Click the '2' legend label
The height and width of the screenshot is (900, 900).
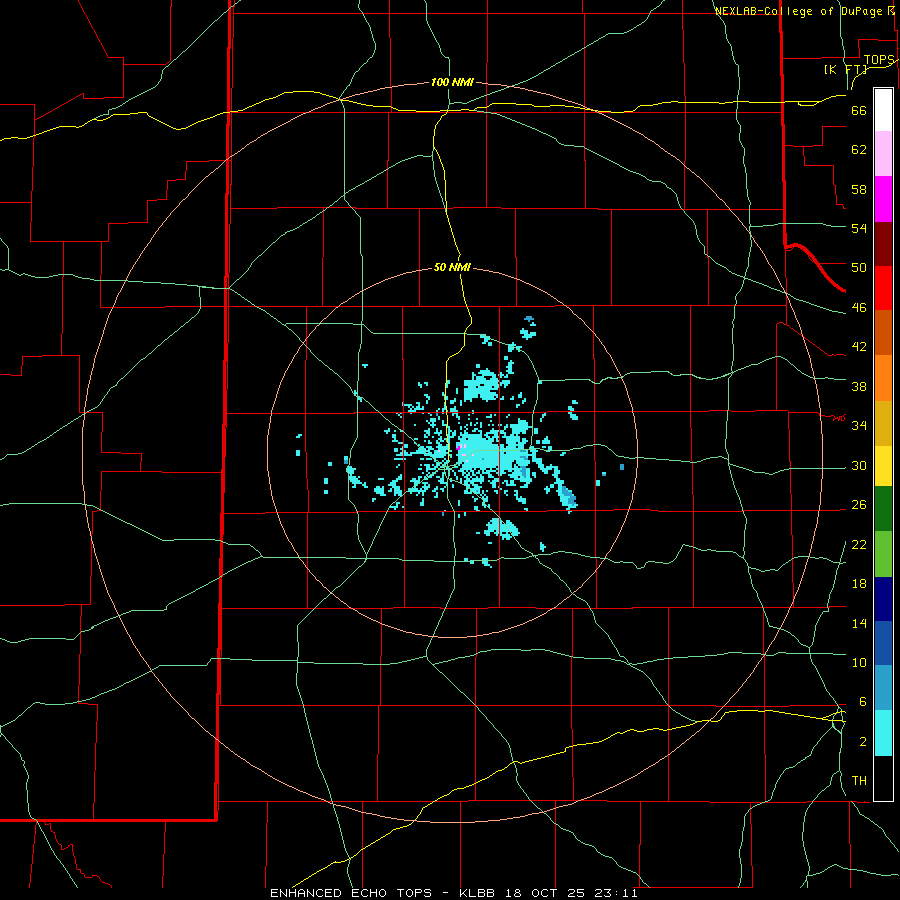(x=863, y=742)
